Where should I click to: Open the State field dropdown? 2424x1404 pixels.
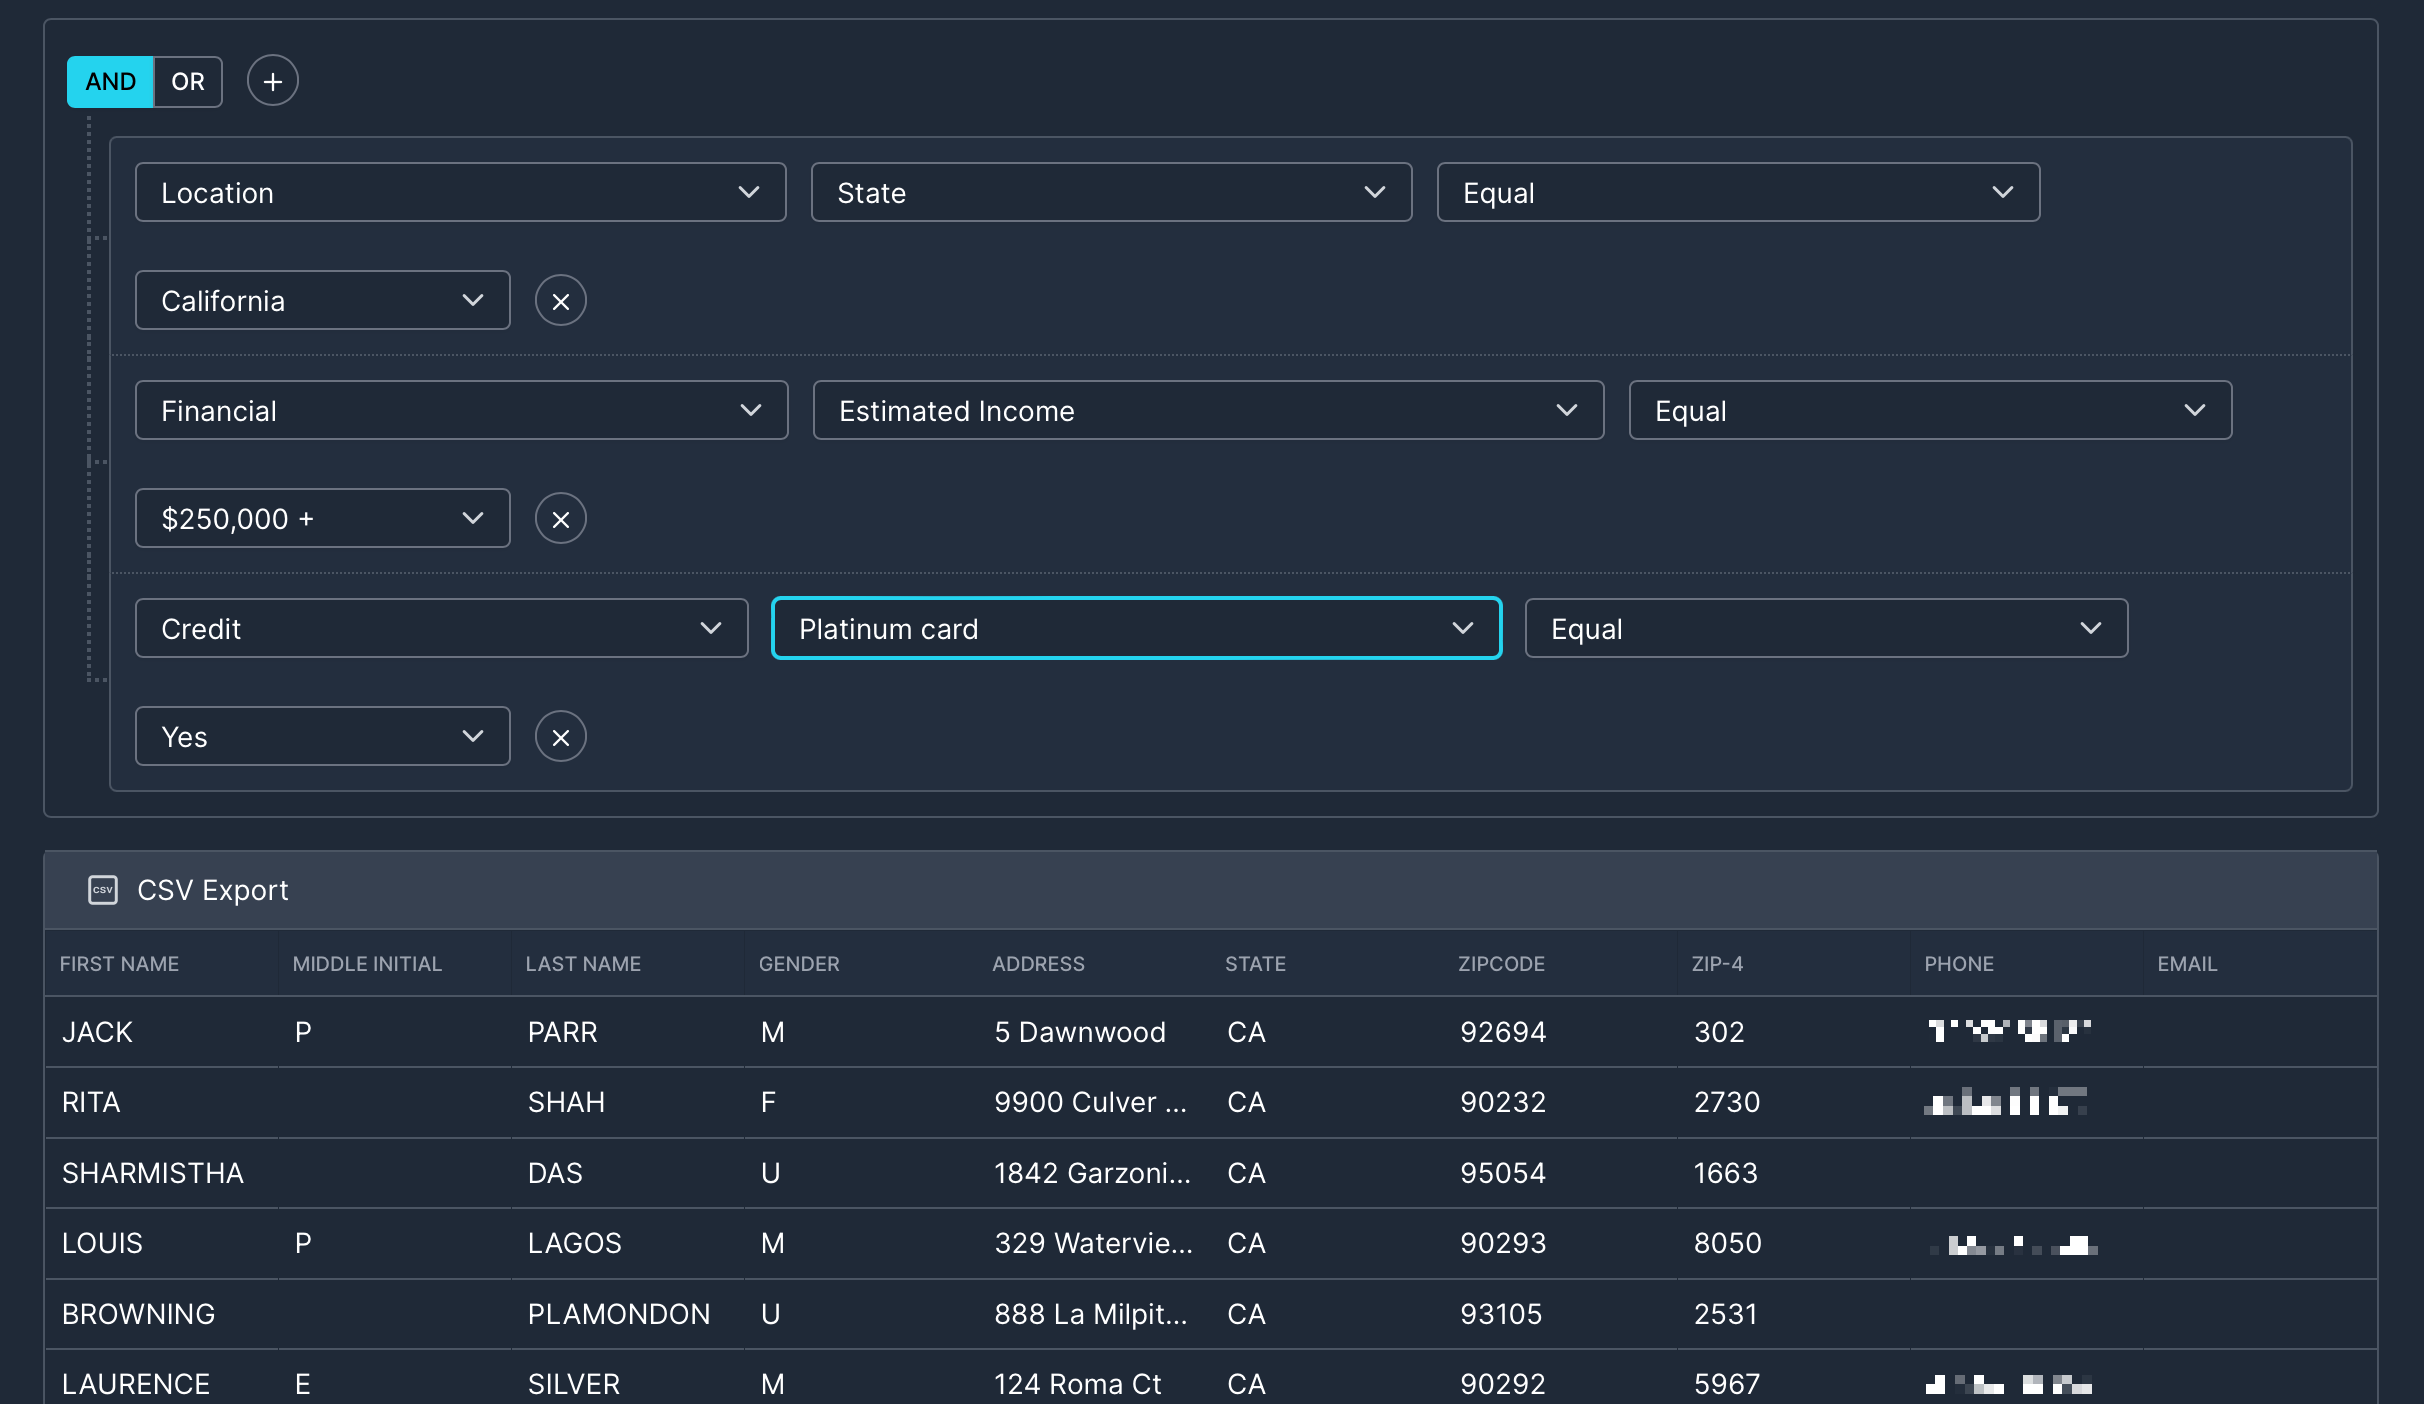pos(1111,192)
